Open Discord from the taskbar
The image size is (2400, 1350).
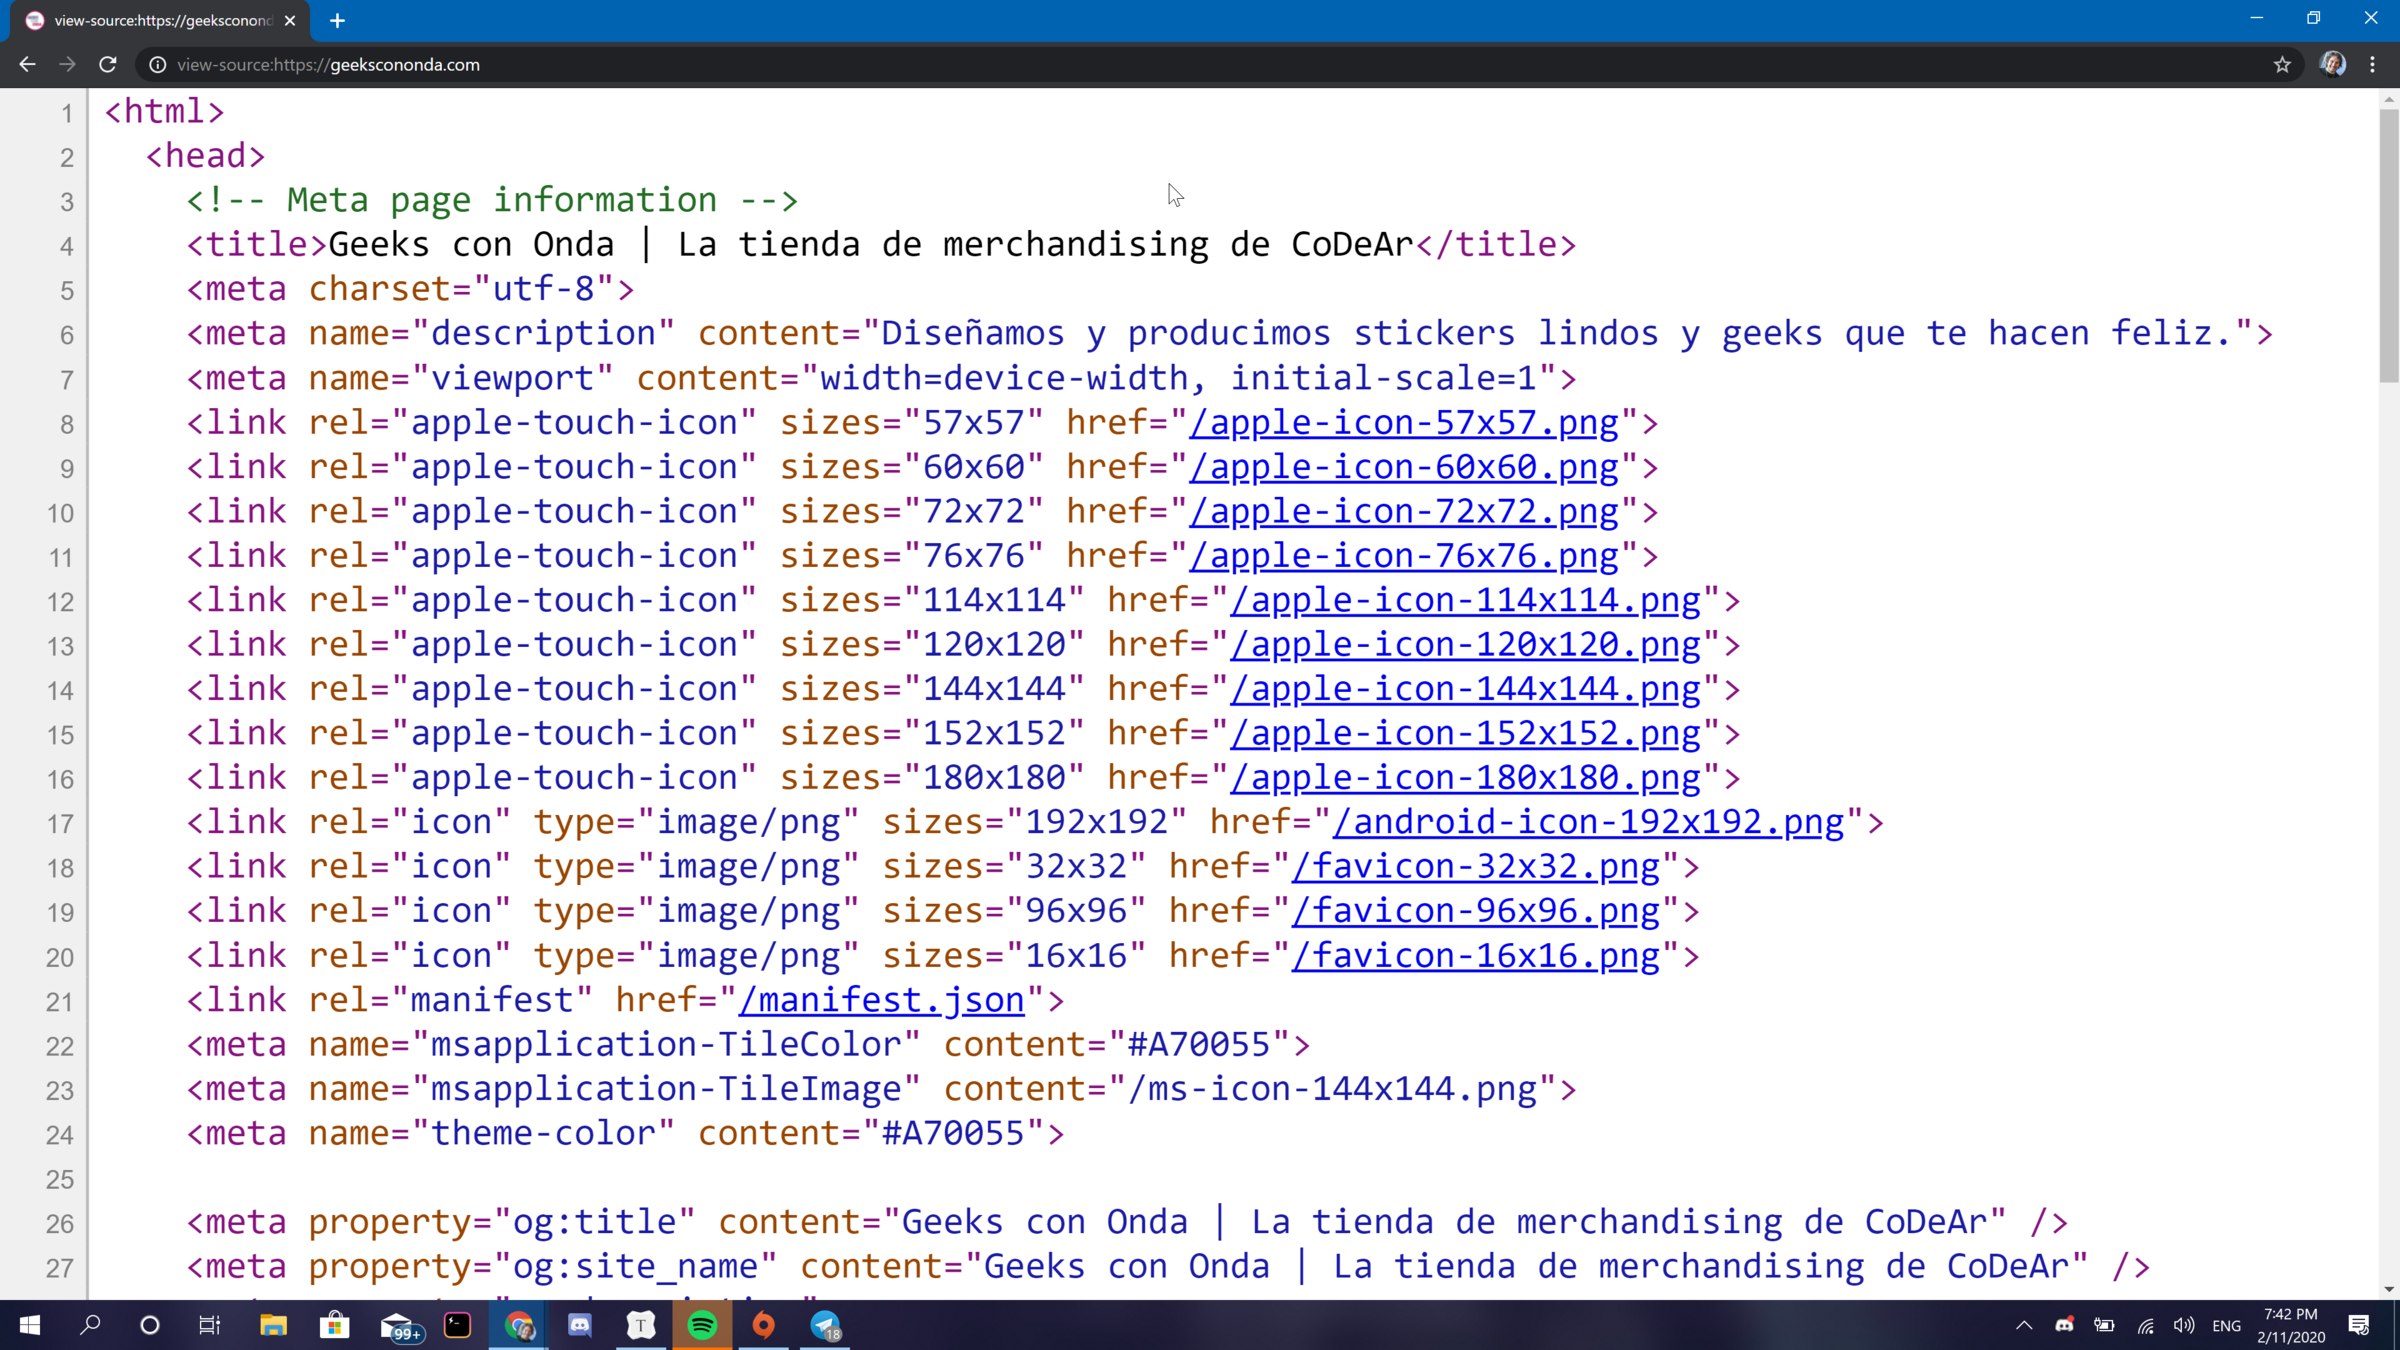(x=580, y=1325)
